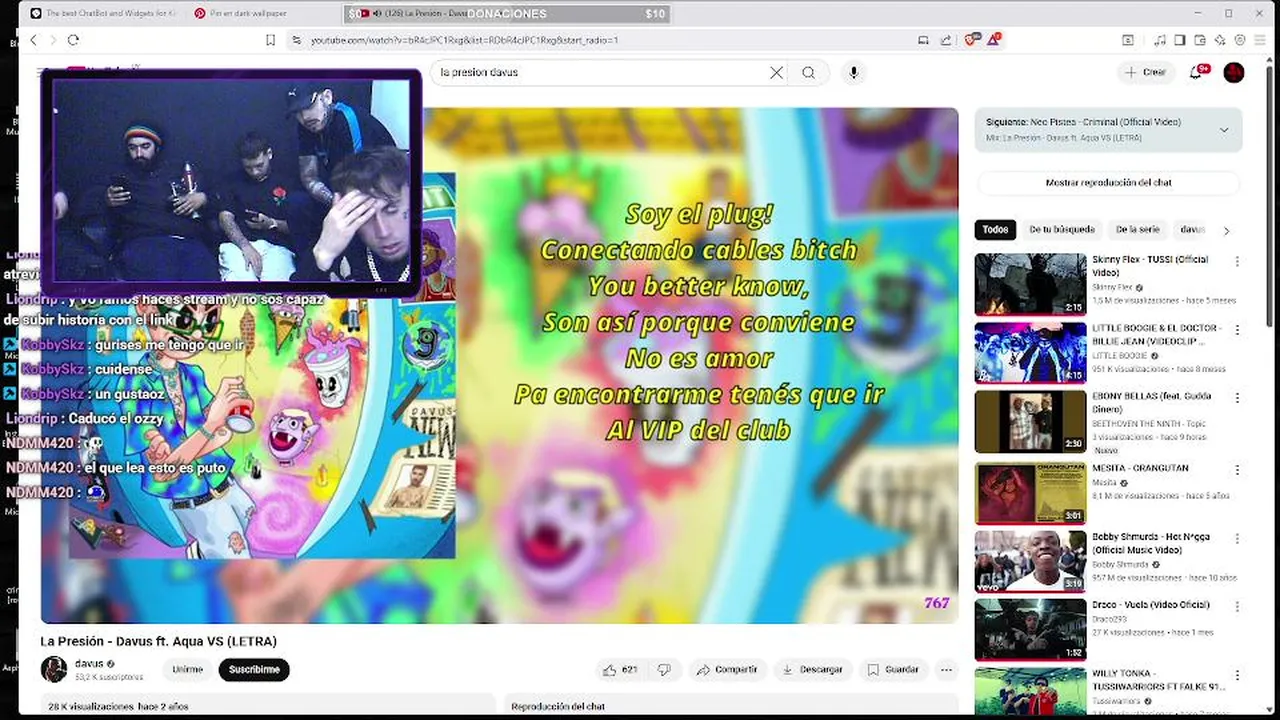
Task: Open Brave Shields lion icon
Action: [970, 40]
